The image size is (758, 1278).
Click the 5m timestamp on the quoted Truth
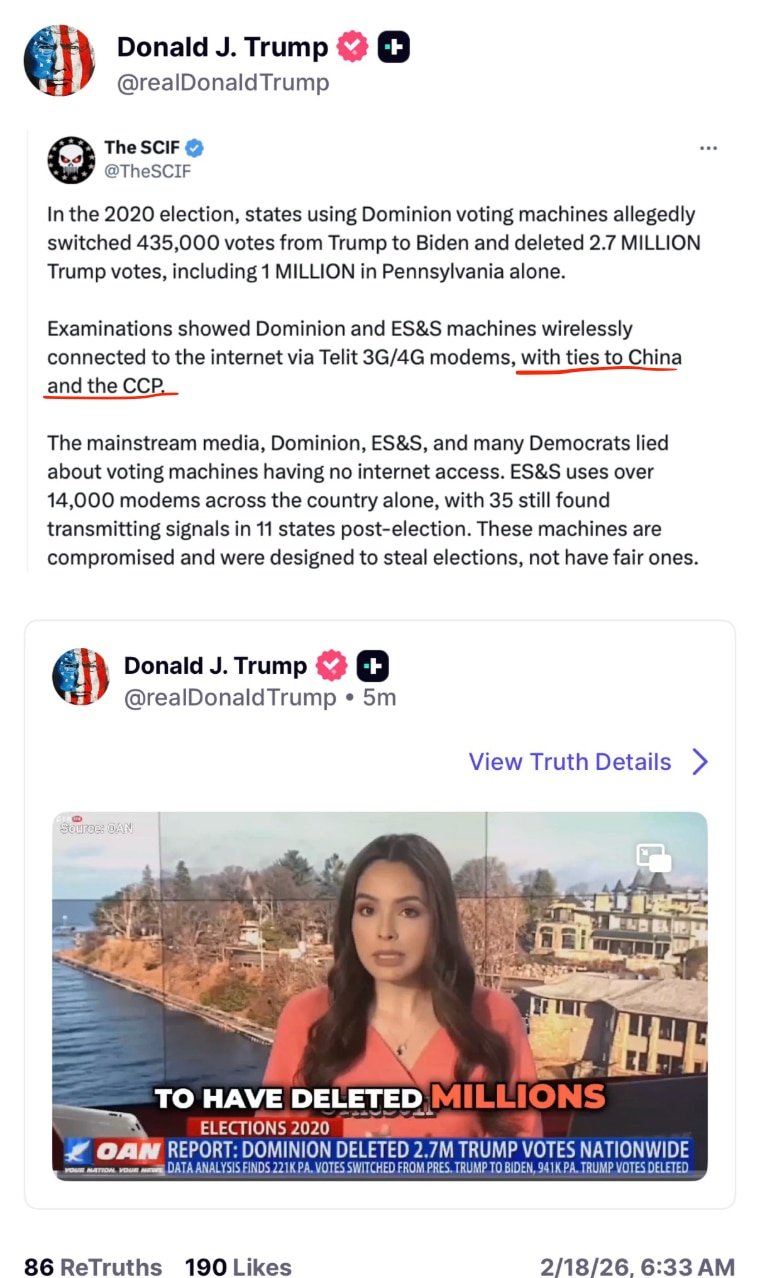click(x=379, y=697)
